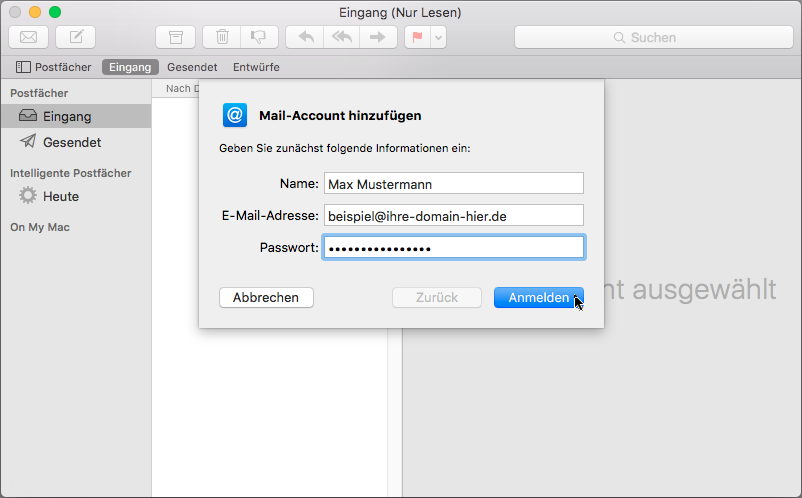This screenshot has height=498, width=802.
Task: Click the Reply arrow icon
Action: pos(305,37)
